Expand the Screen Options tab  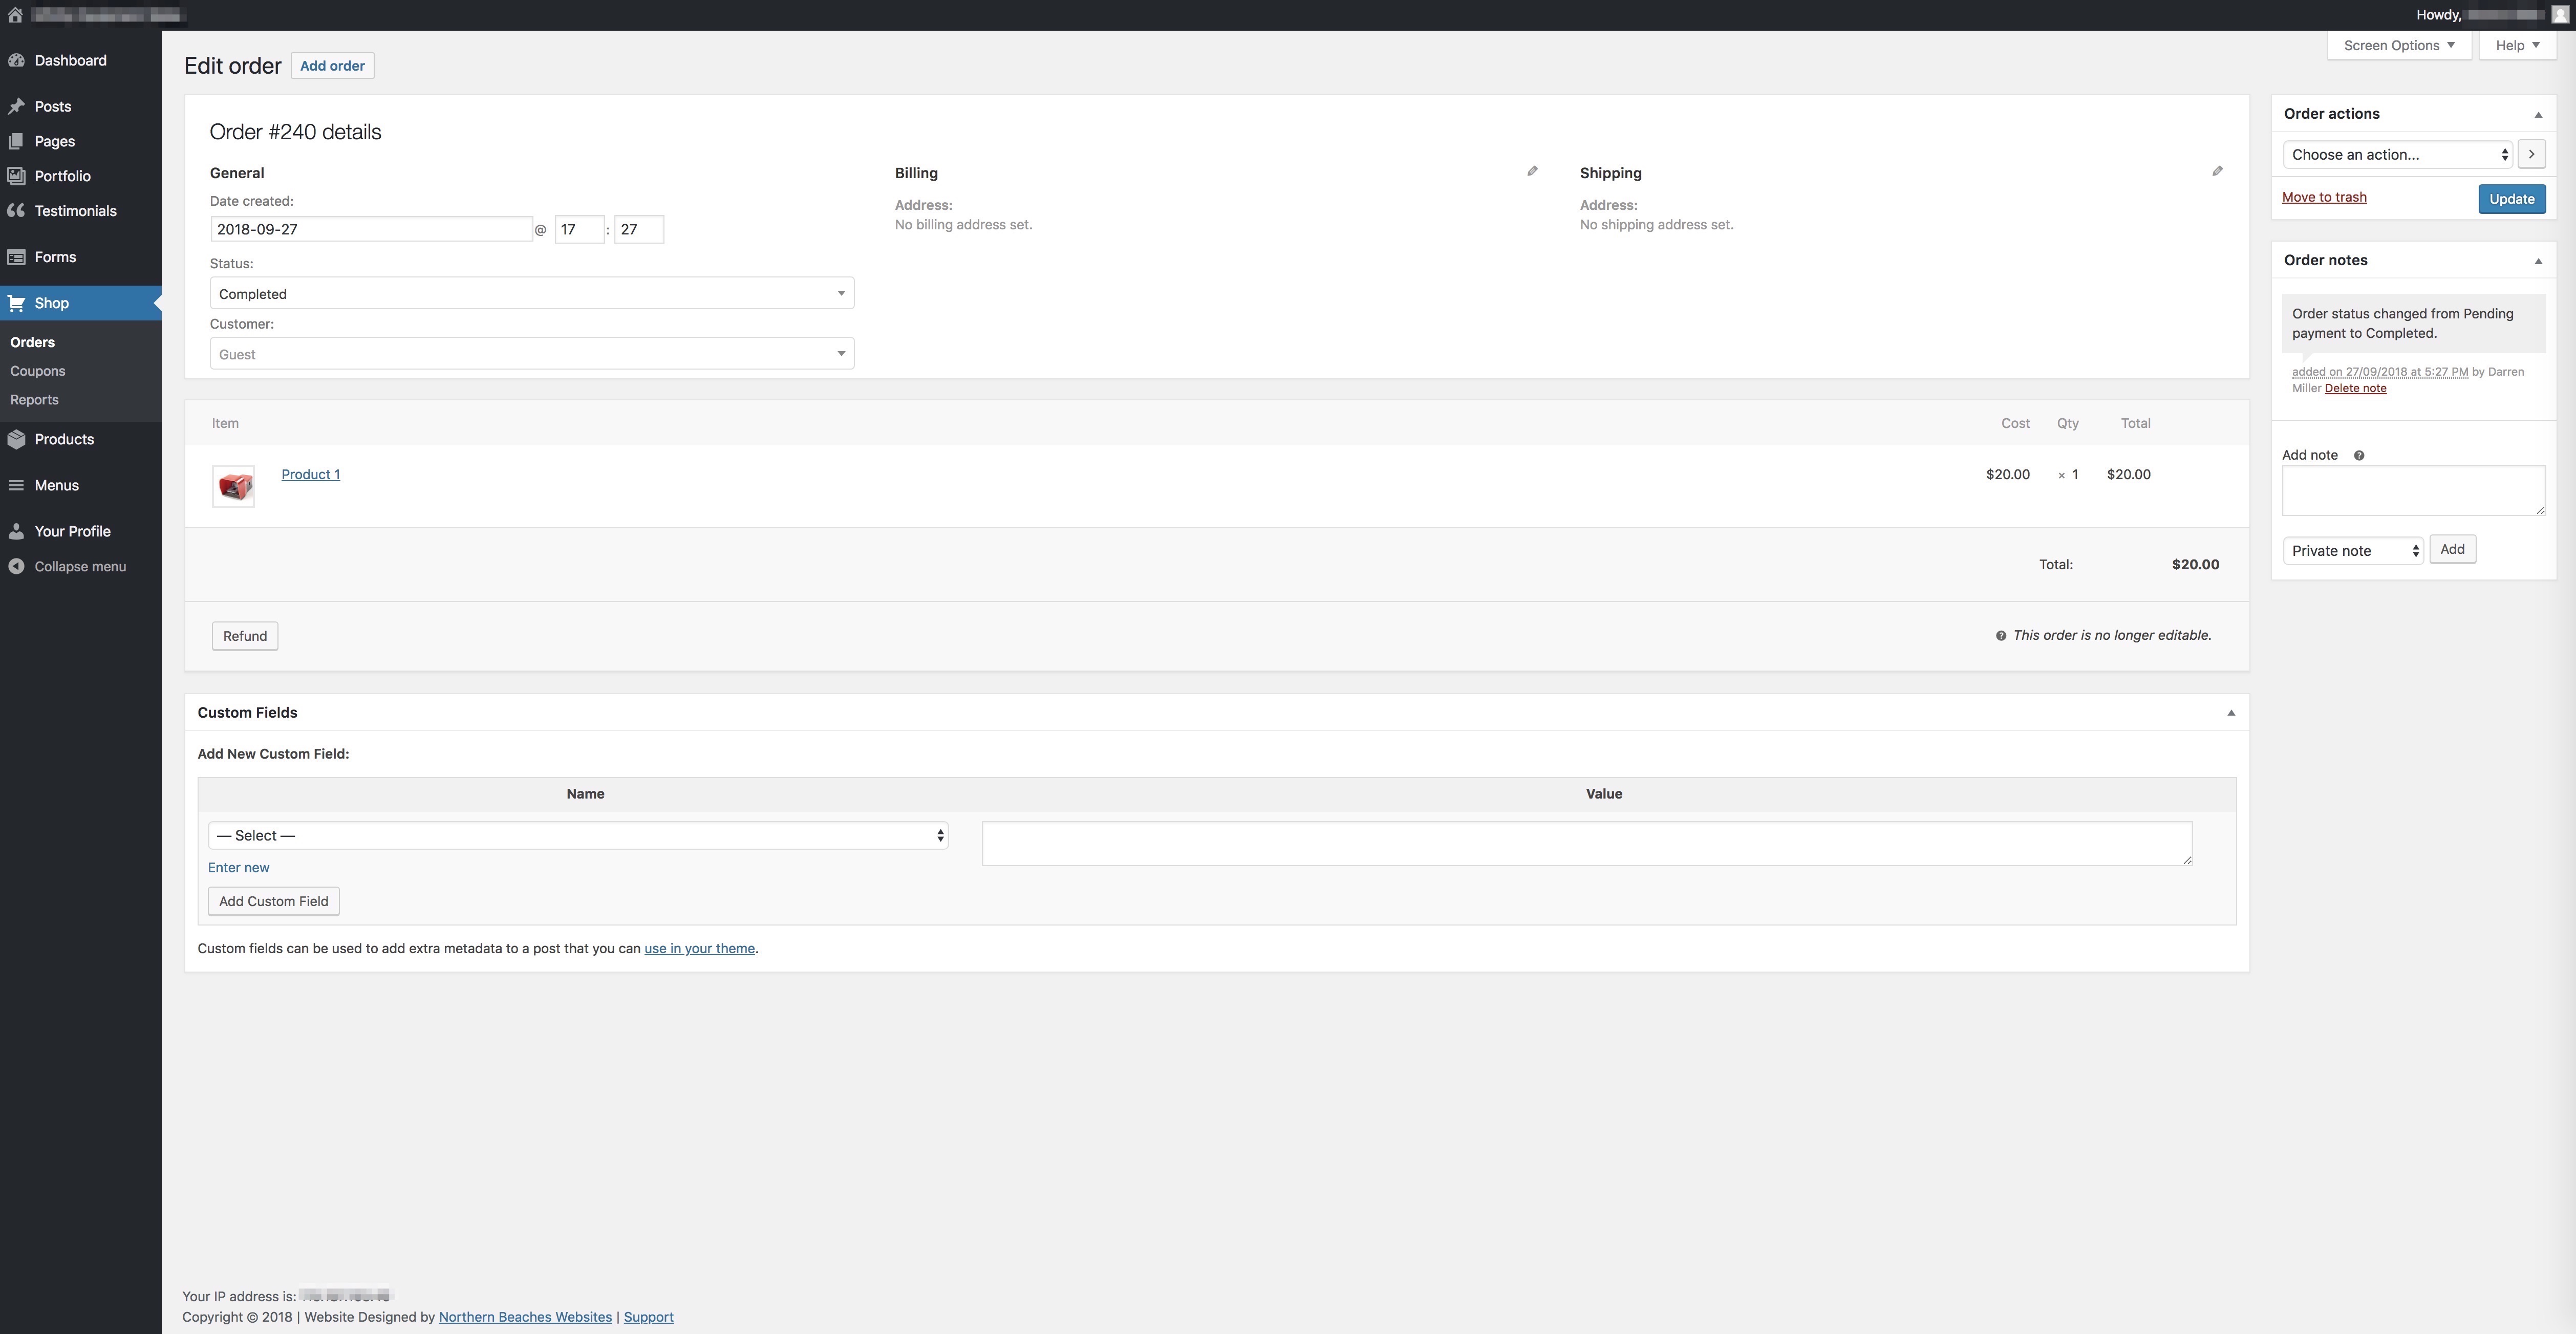pyautogui.click(x=2398, y=45)
